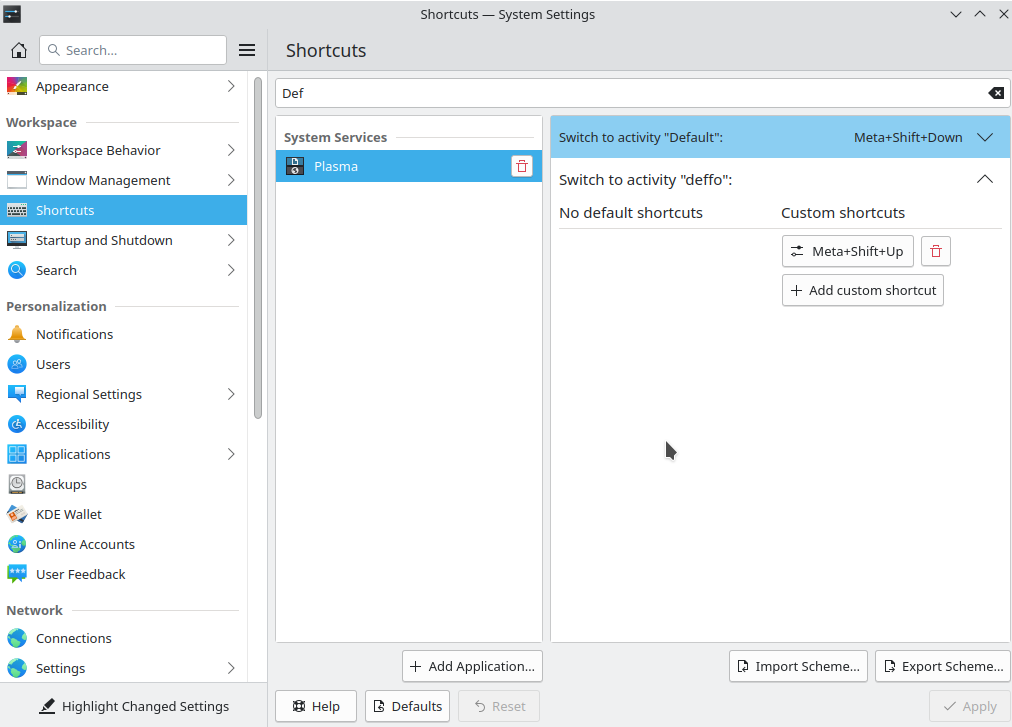The width and height of the screenshot is (1012, 727).
Task: Collapse the Switch to activity "deffo" section
Action: (984, 180)
